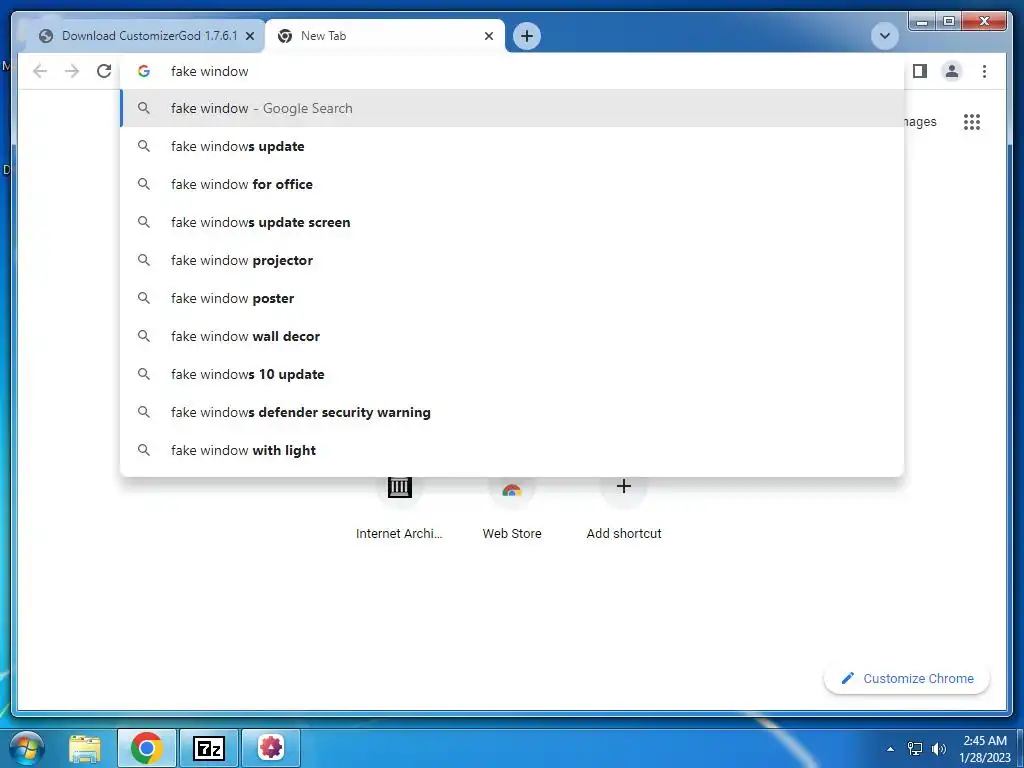Screen dimensions: 1024x768
Task: Select the New Tab tab
Action: [385, 36]
